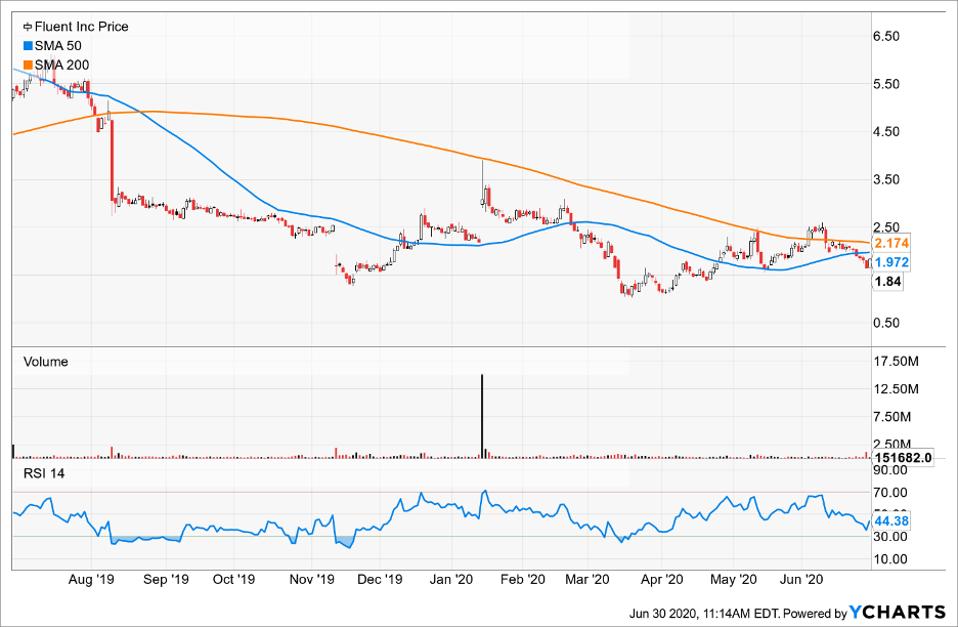The height and width of the screenshot is (627, 958).
Task: Click the Sep '19 date axis label
Action: tap(166, 580)
